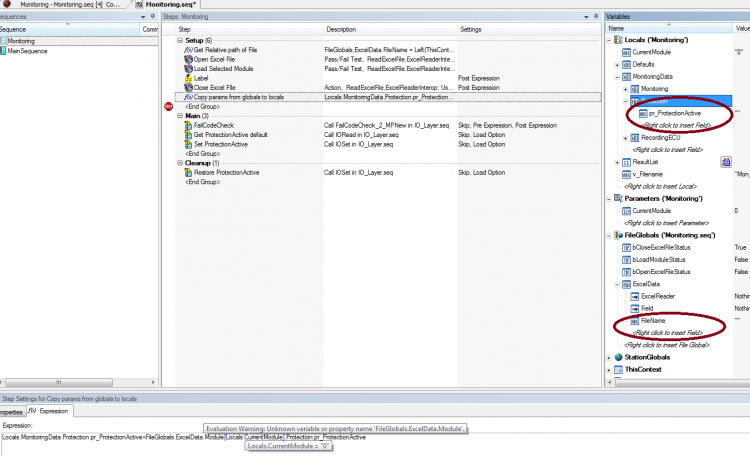This screenshot has width=750, height=456.
Task: Click the Restore ProtectionActive step icon
Action: [x=188, y=172]
